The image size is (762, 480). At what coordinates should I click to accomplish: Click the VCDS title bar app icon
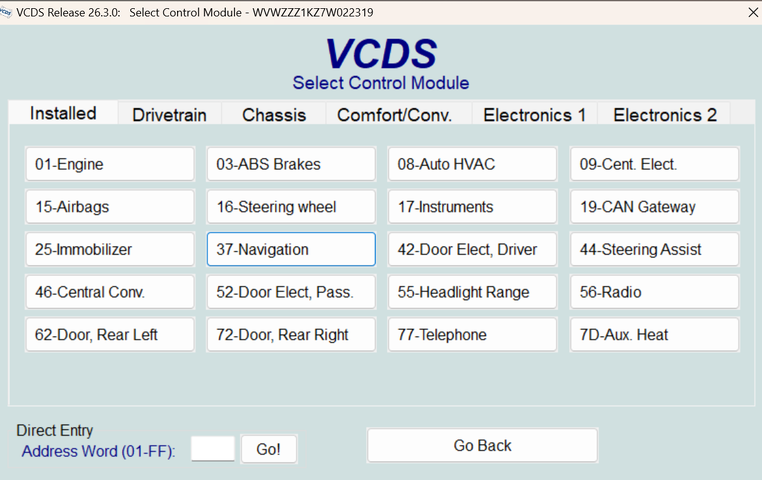point(6,13)
